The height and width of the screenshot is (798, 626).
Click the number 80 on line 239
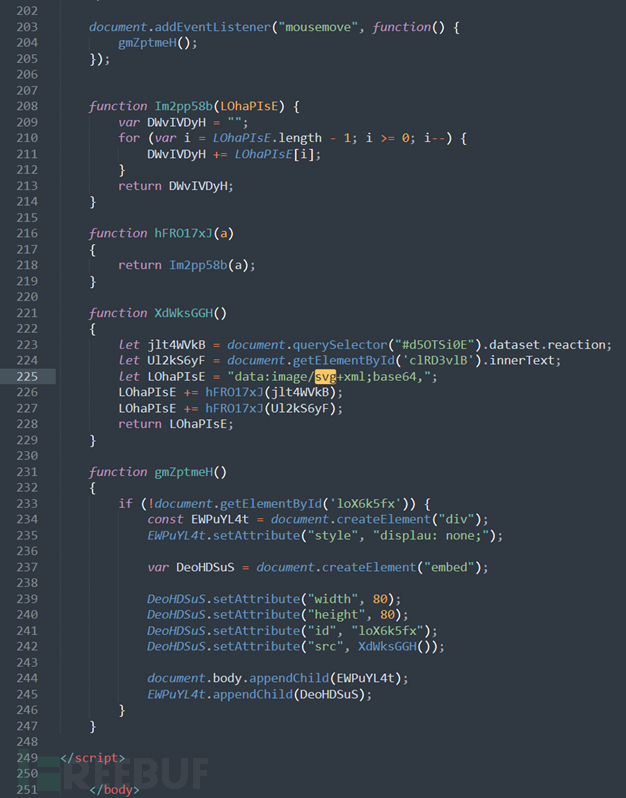[380, 599]
